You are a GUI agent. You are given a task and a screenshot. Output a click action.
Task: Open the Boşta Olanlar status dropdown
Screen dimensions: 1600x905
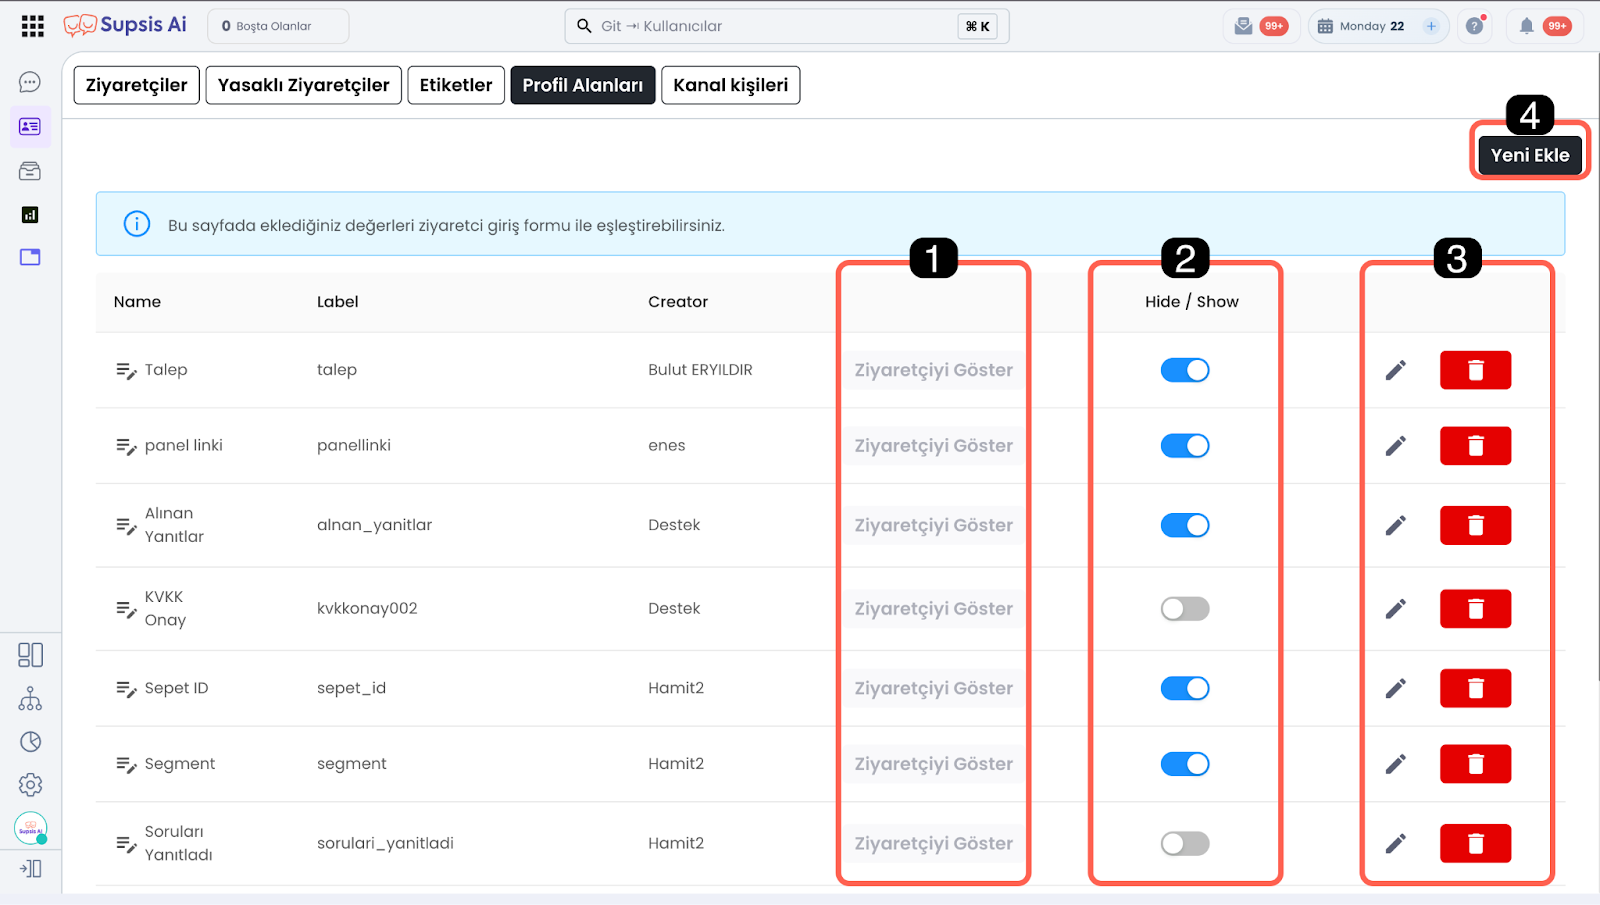(278, 26)
